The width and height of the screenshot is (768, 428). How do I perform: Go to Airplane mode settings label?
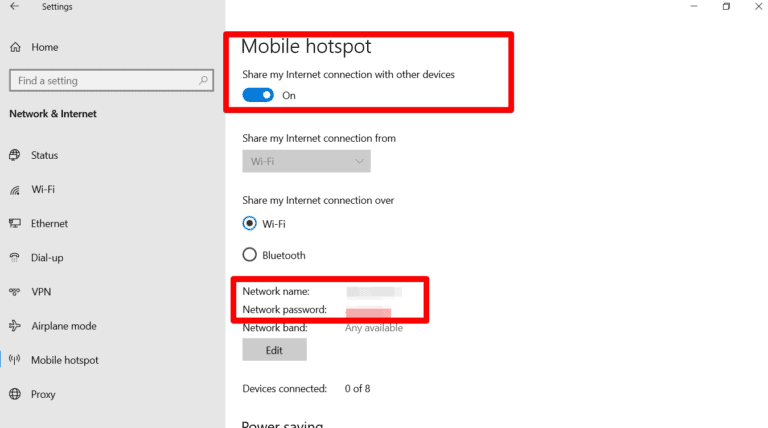63,326
